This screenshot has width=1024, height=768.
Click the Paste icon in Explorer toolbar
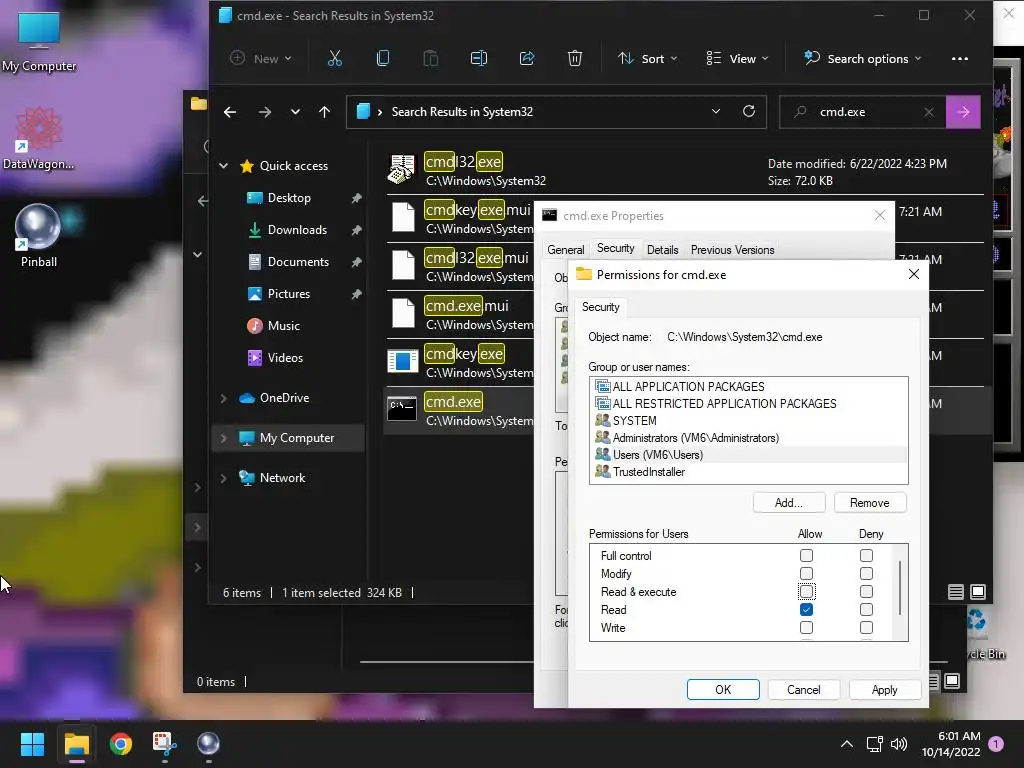pyautogui.click(x=430, y=59)
